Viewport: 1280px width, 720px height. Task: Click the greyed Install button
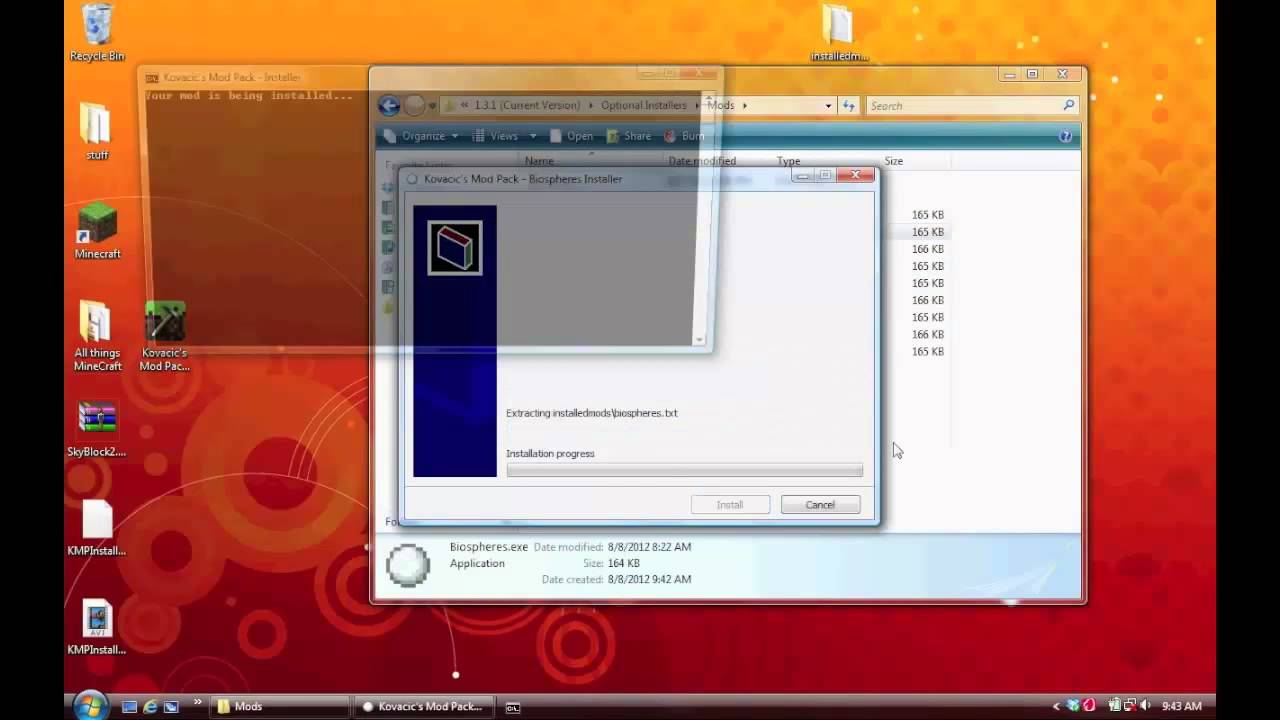click(730, 505)
